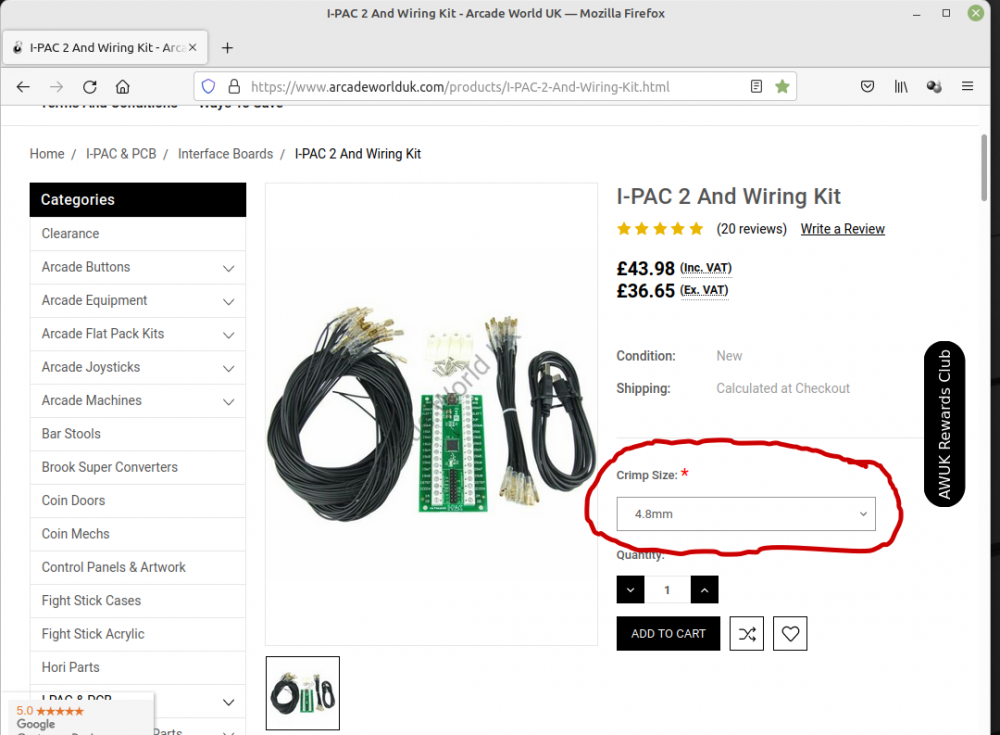The width and height of the screenshot is (1000, 735).
Task: Click the quantity input field
Action: pos(667,590)
